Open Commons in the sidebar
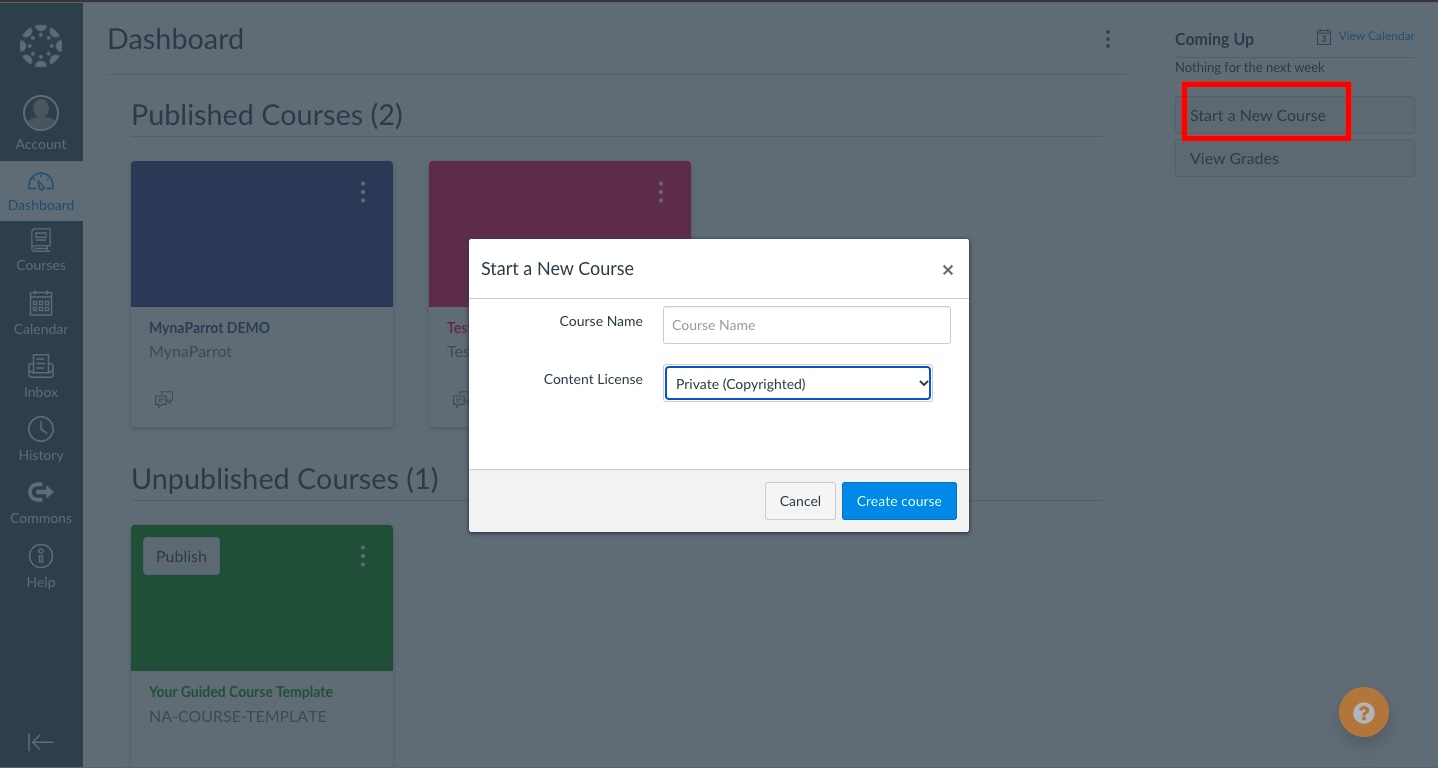 [x=41, y=503]
